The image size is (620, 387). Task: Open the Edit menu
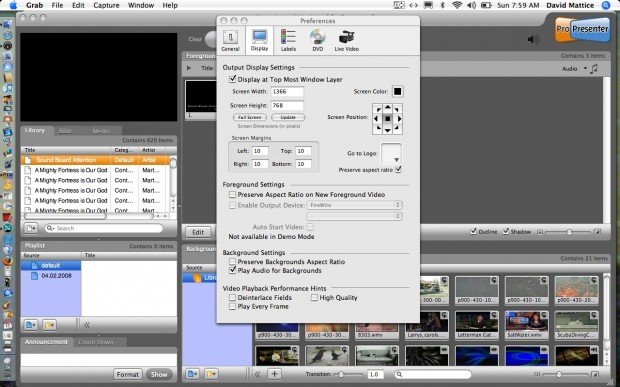pos(78,5)
